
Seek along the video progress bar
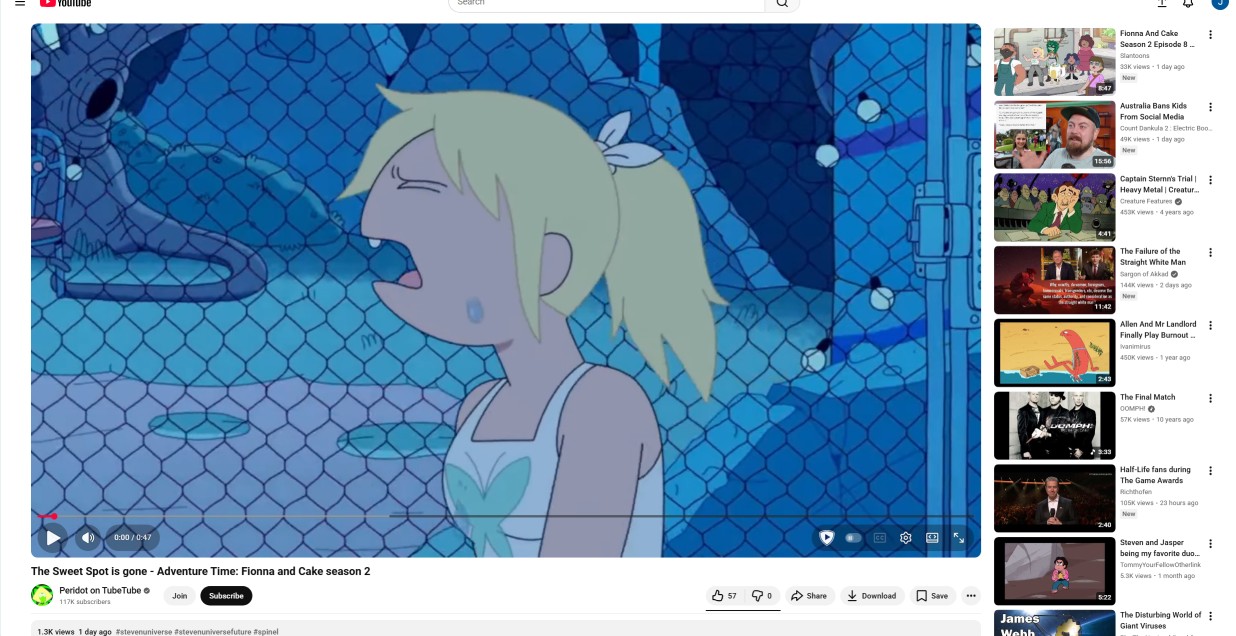tap(505, 516)
